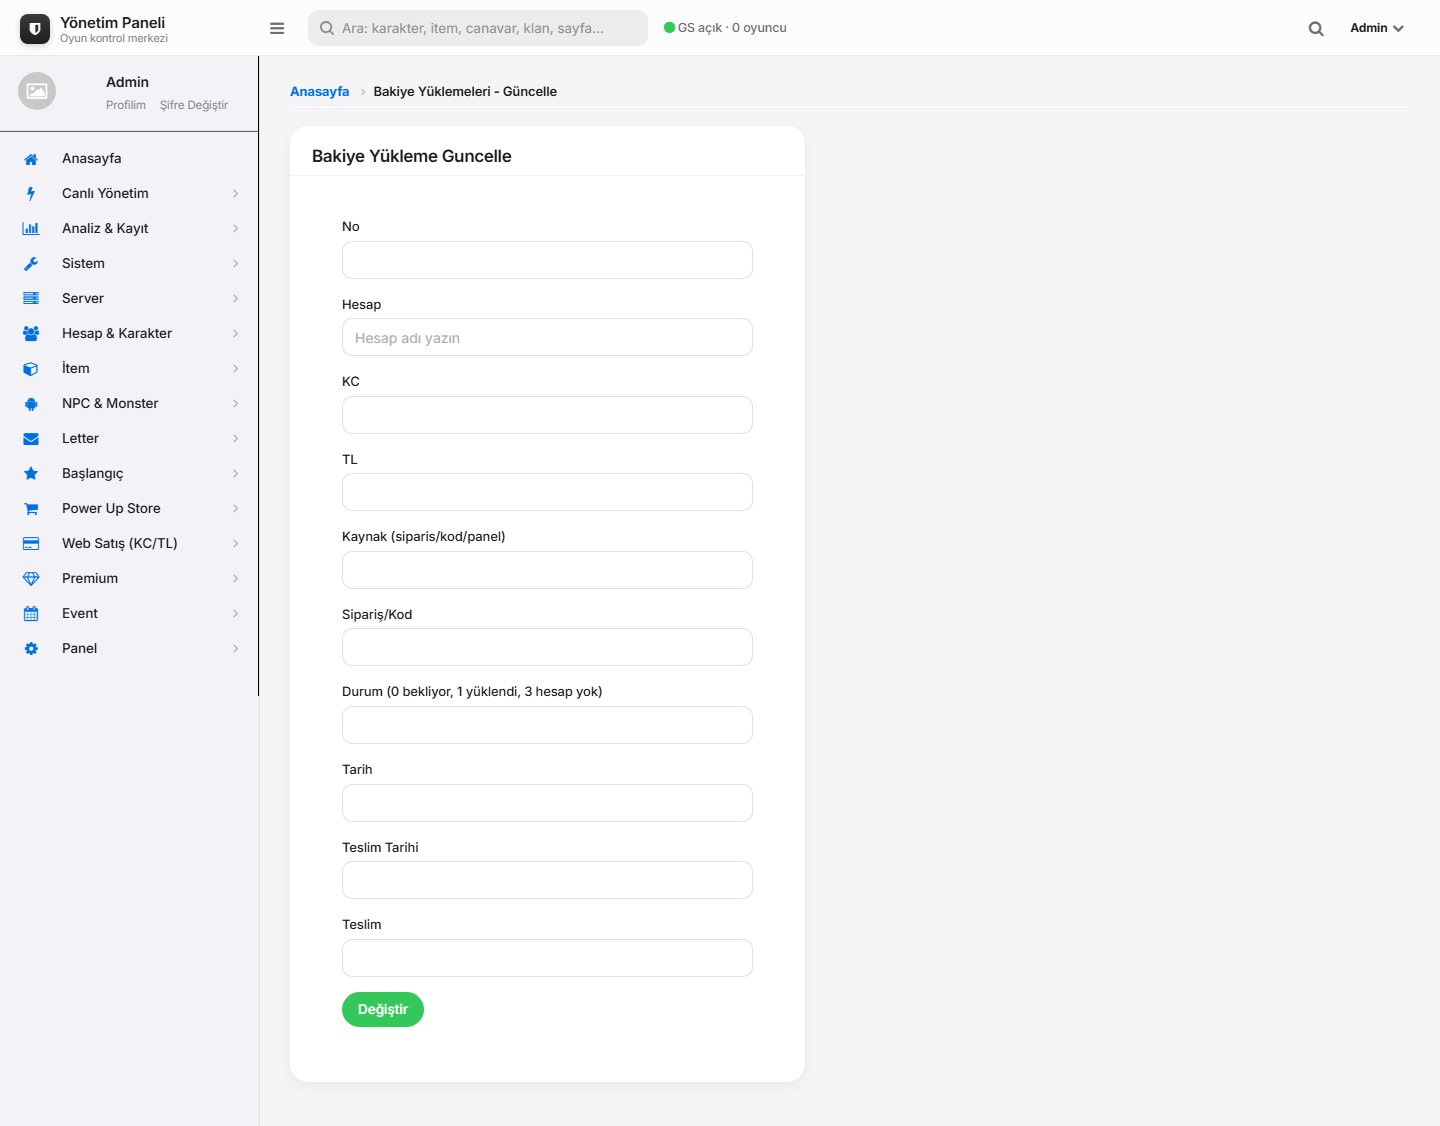Expand the Hesap & Karakter menu chevron
1440x1126 pixels.
[236, 334]
